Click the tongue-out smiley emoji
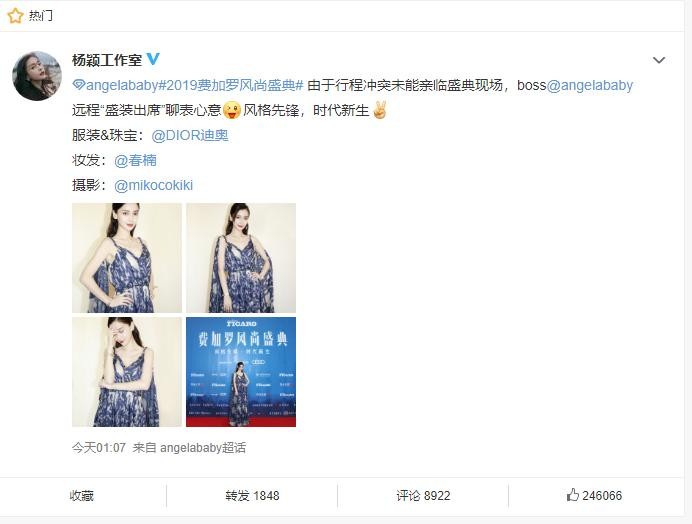692x524 pixels. (x=232, y=110)
